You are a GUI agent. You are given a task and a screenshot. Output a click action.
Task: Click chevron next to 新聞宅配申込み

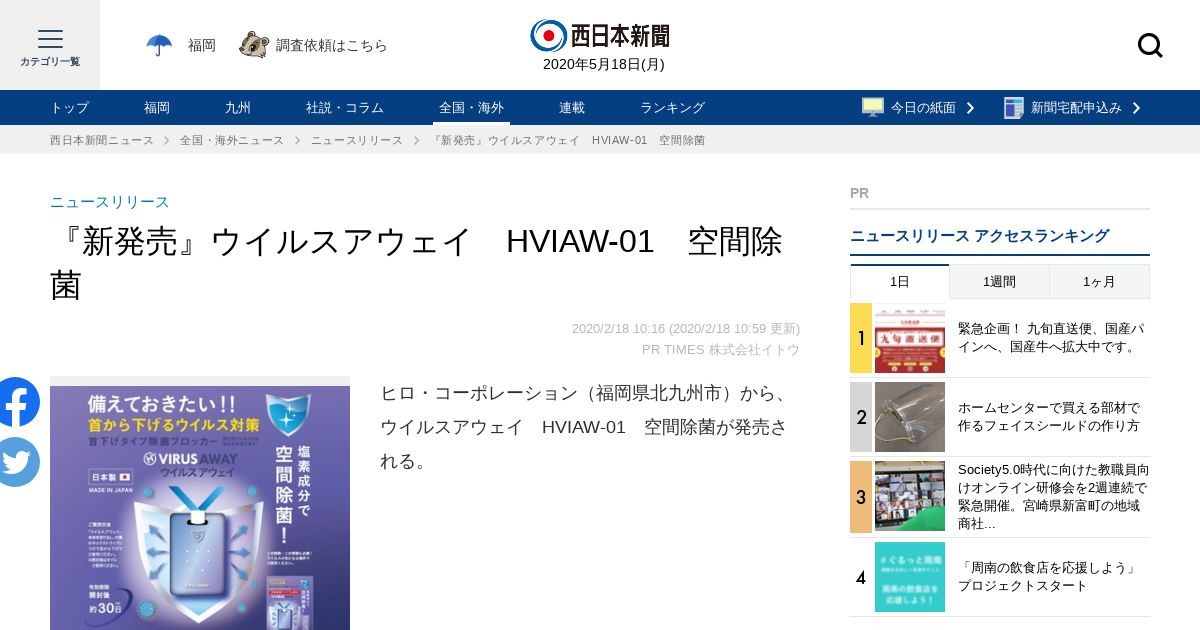click(1136, 108)
